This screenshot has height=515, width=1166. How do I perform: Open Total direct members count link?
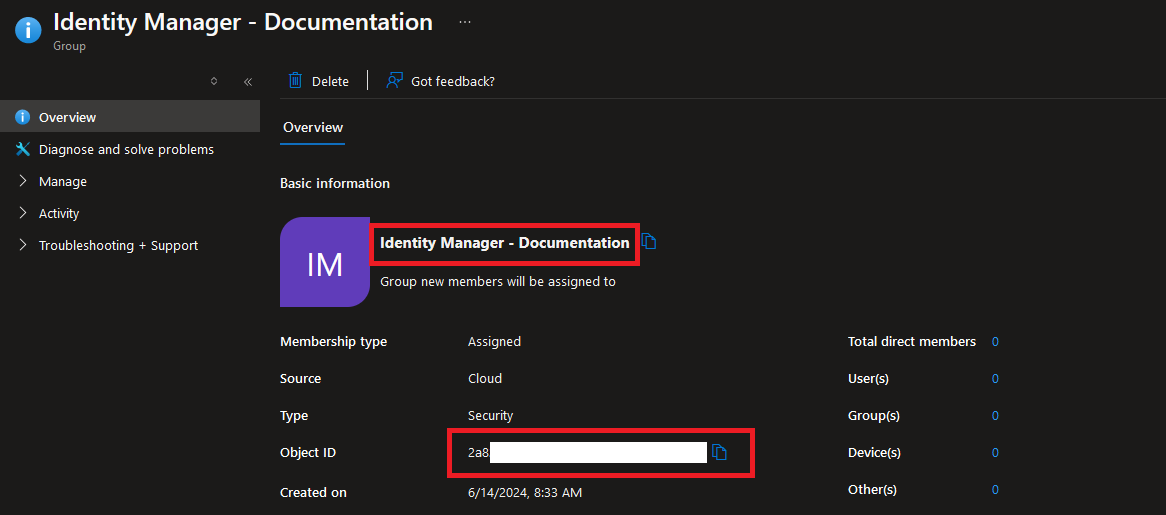coord(995,341)
